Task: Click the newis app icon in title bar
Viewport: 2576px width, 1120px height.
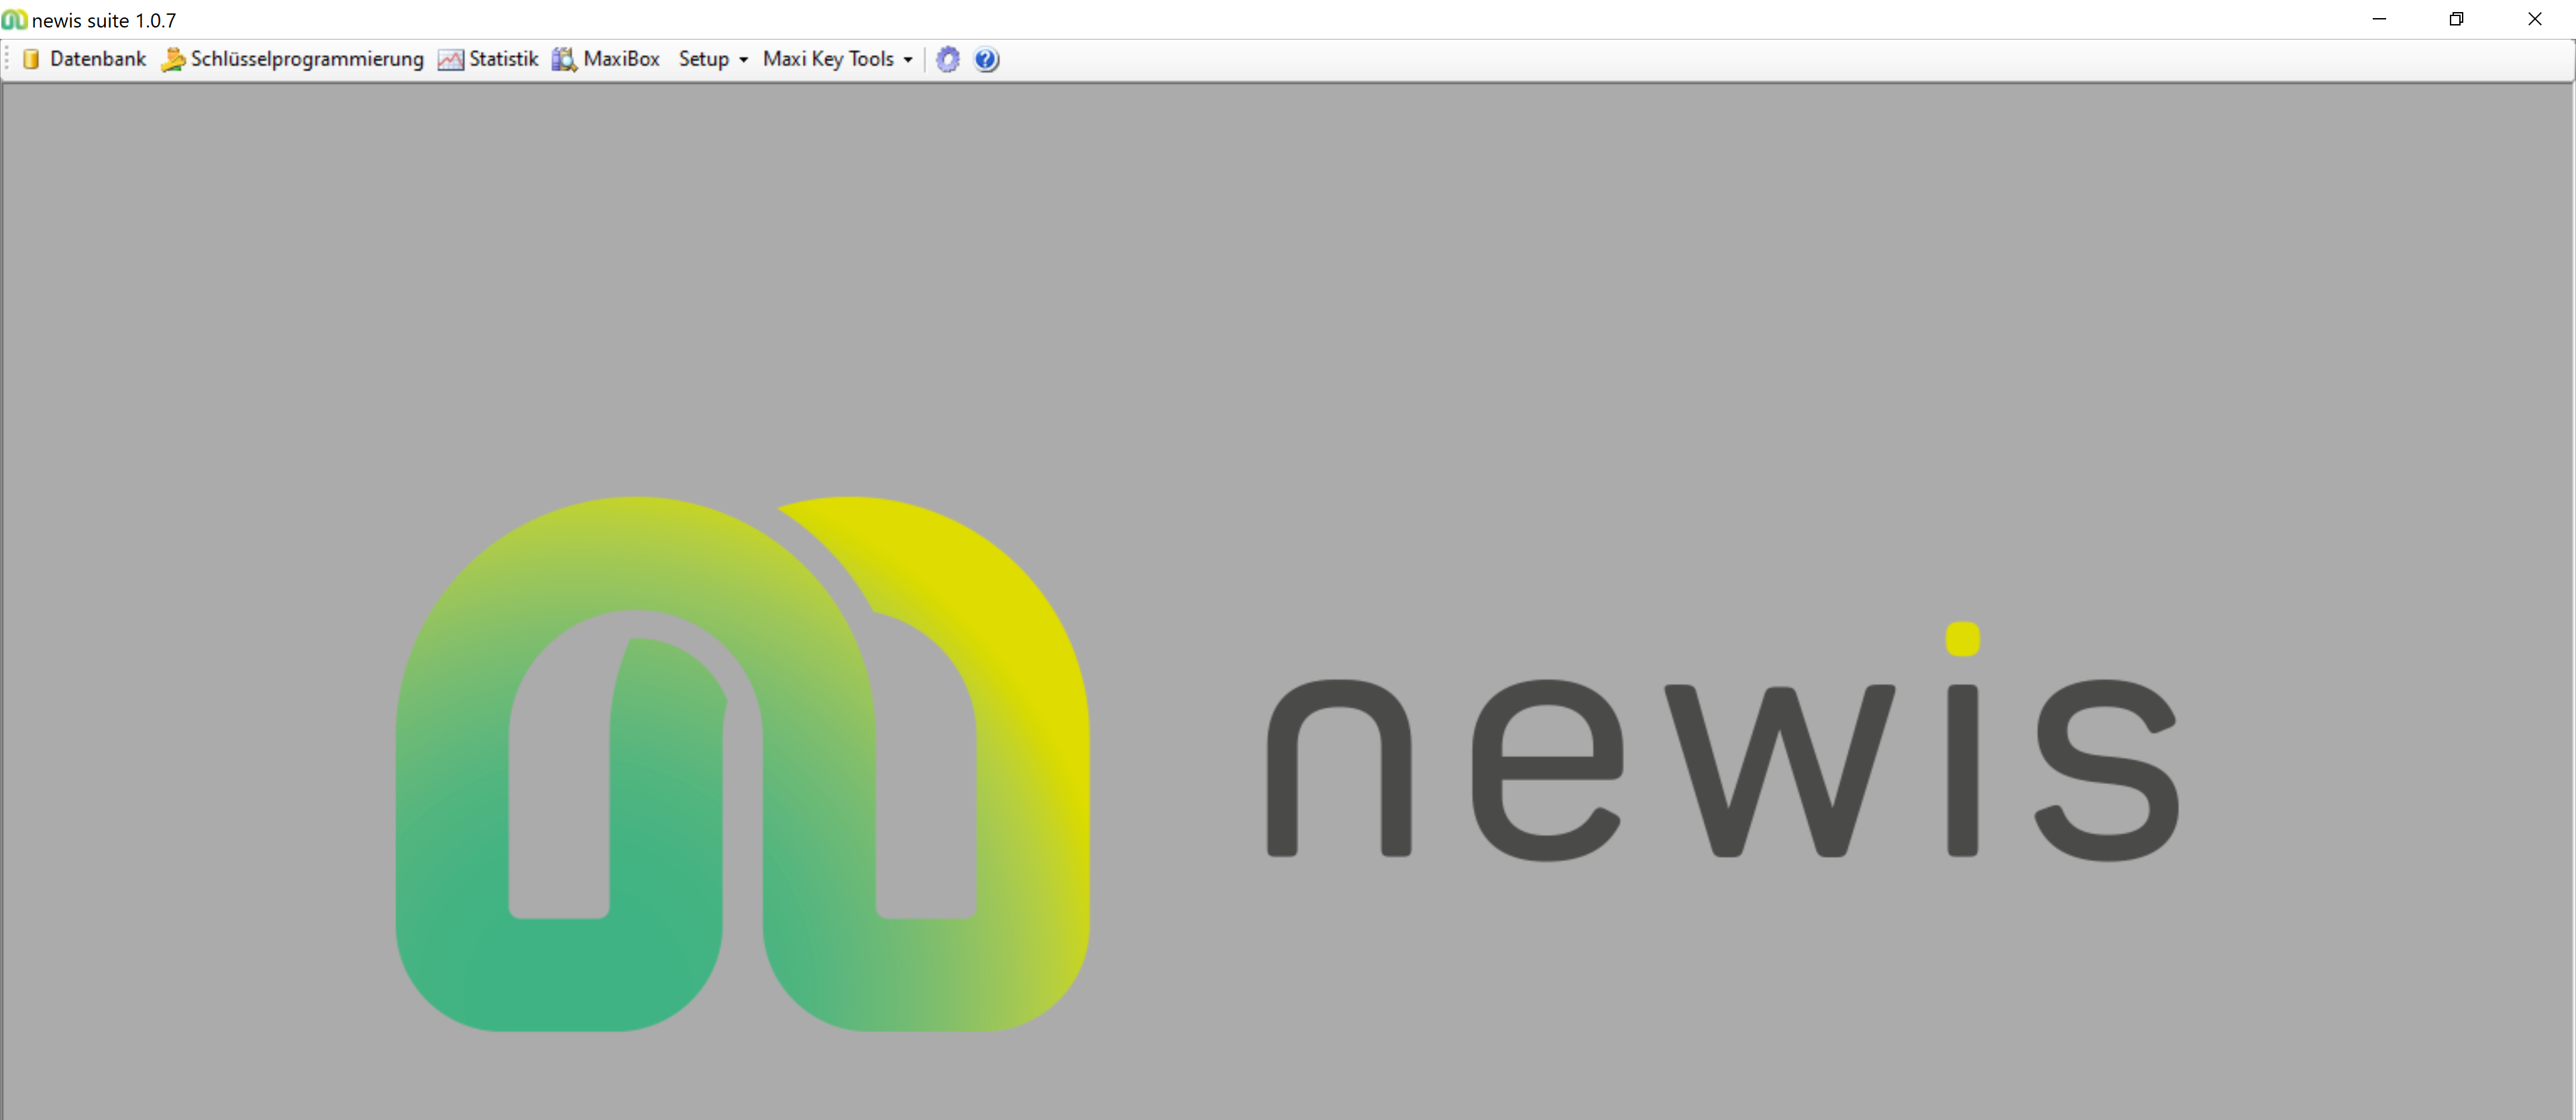Action: 14,20
